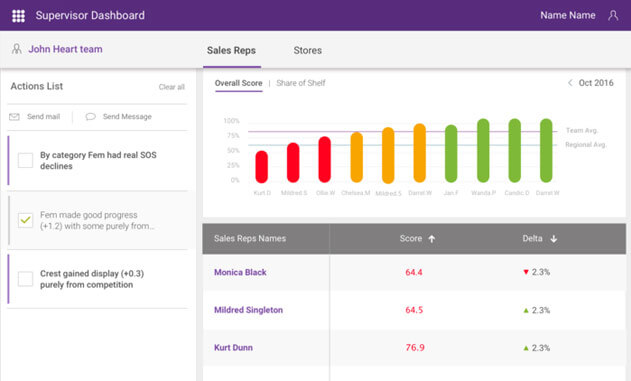Open the apps grid menu icon
Image resolution: width=631 pixels, height=381 pixels.
[18, 16]
